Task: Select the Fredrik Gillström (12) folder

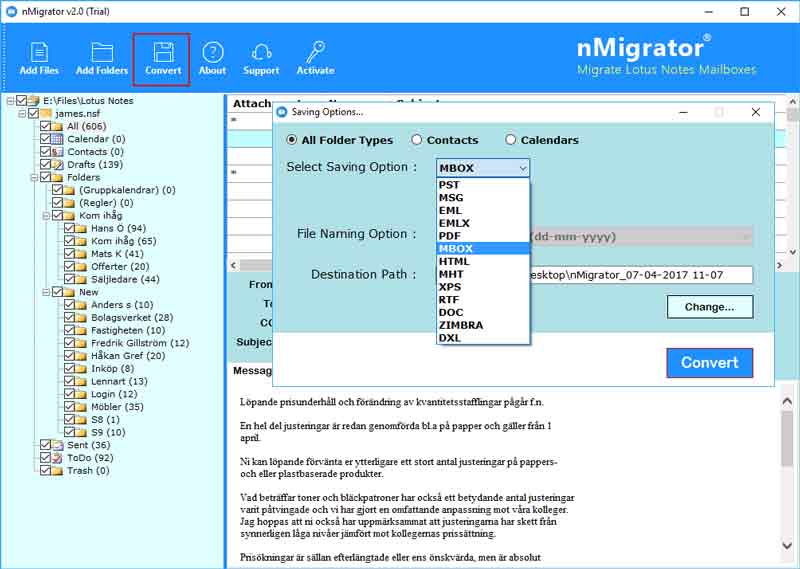Action: click(140, 343)
